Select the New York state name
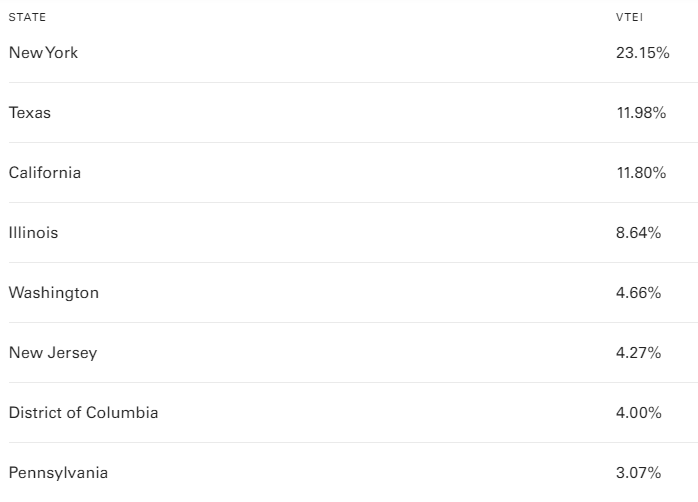This screenshot has width=698, height=502. [43, 52]
